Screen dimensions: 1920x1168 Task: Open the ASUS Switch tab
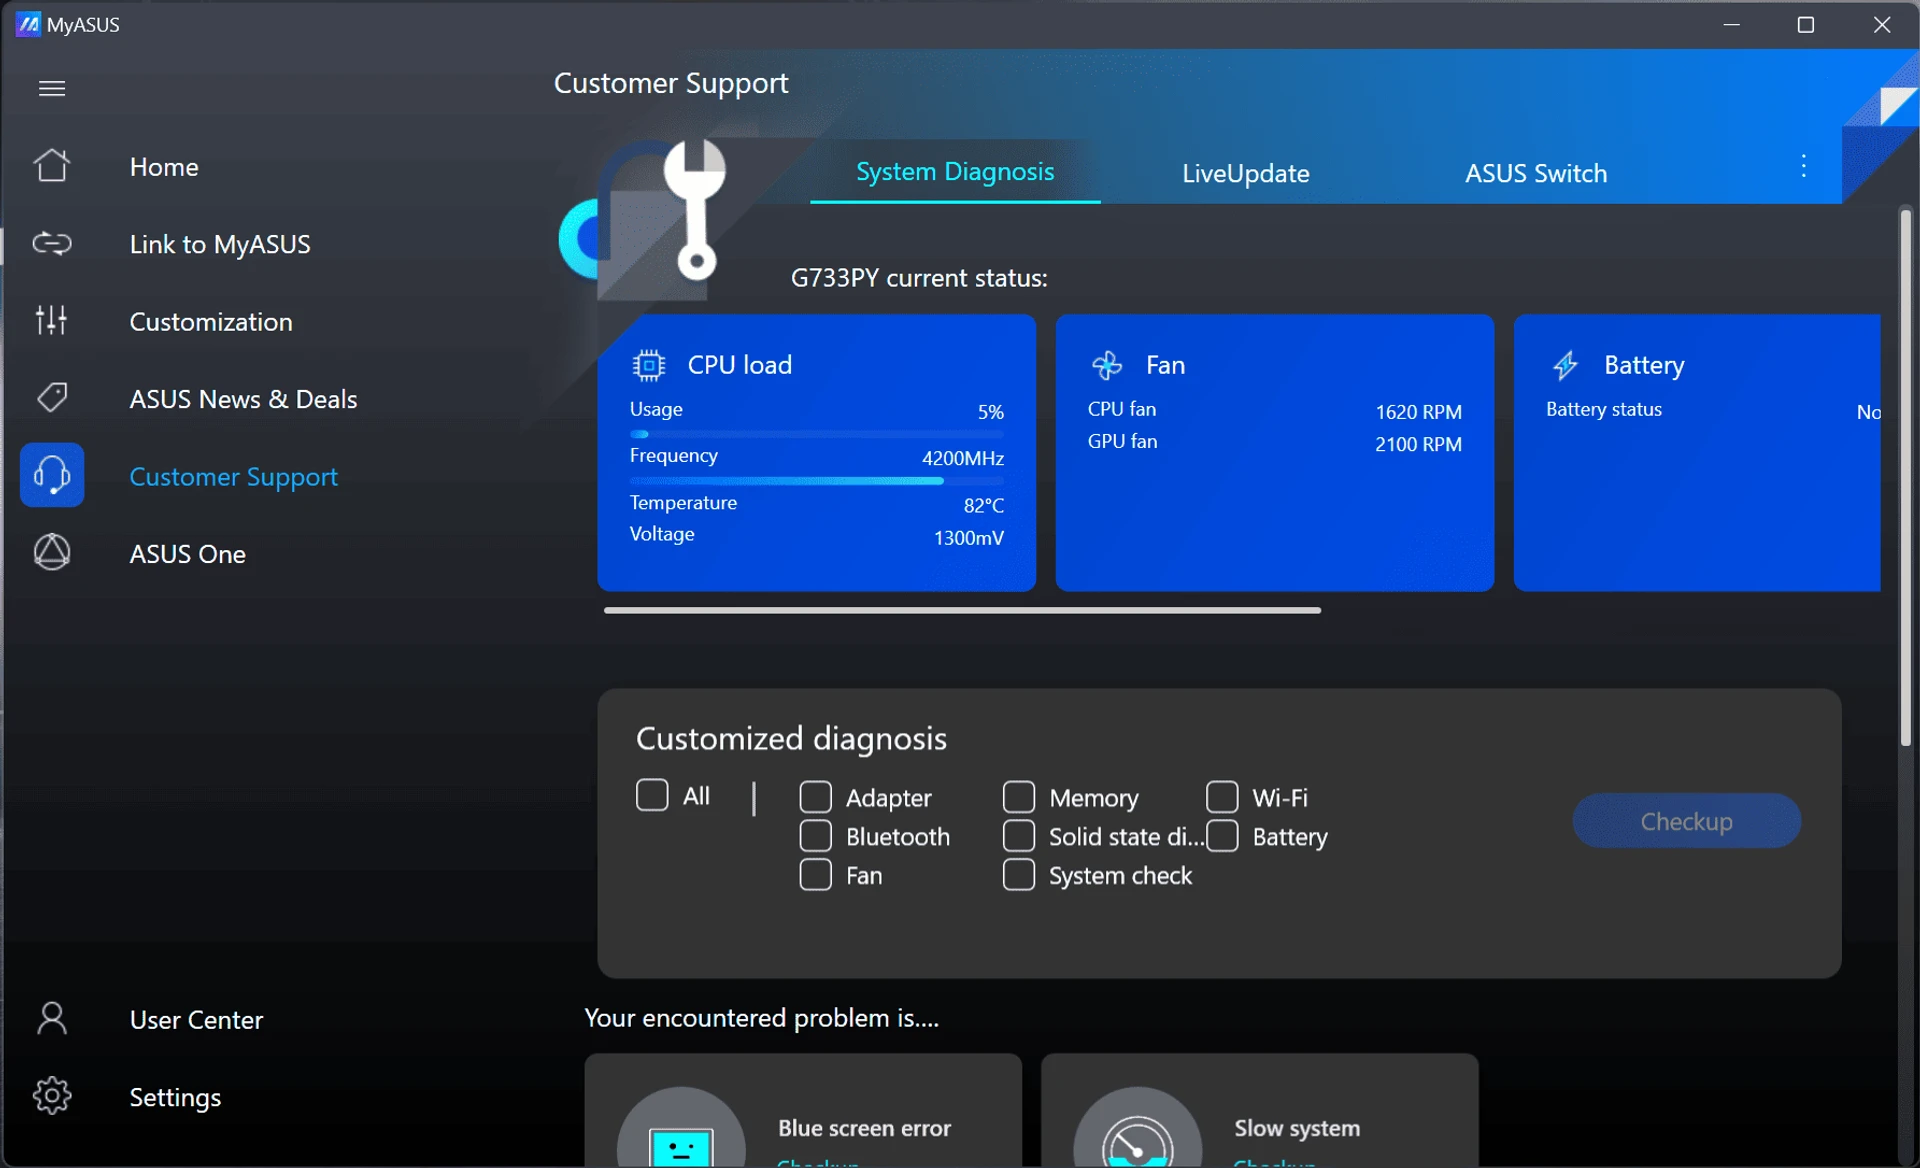point(1536,173)
